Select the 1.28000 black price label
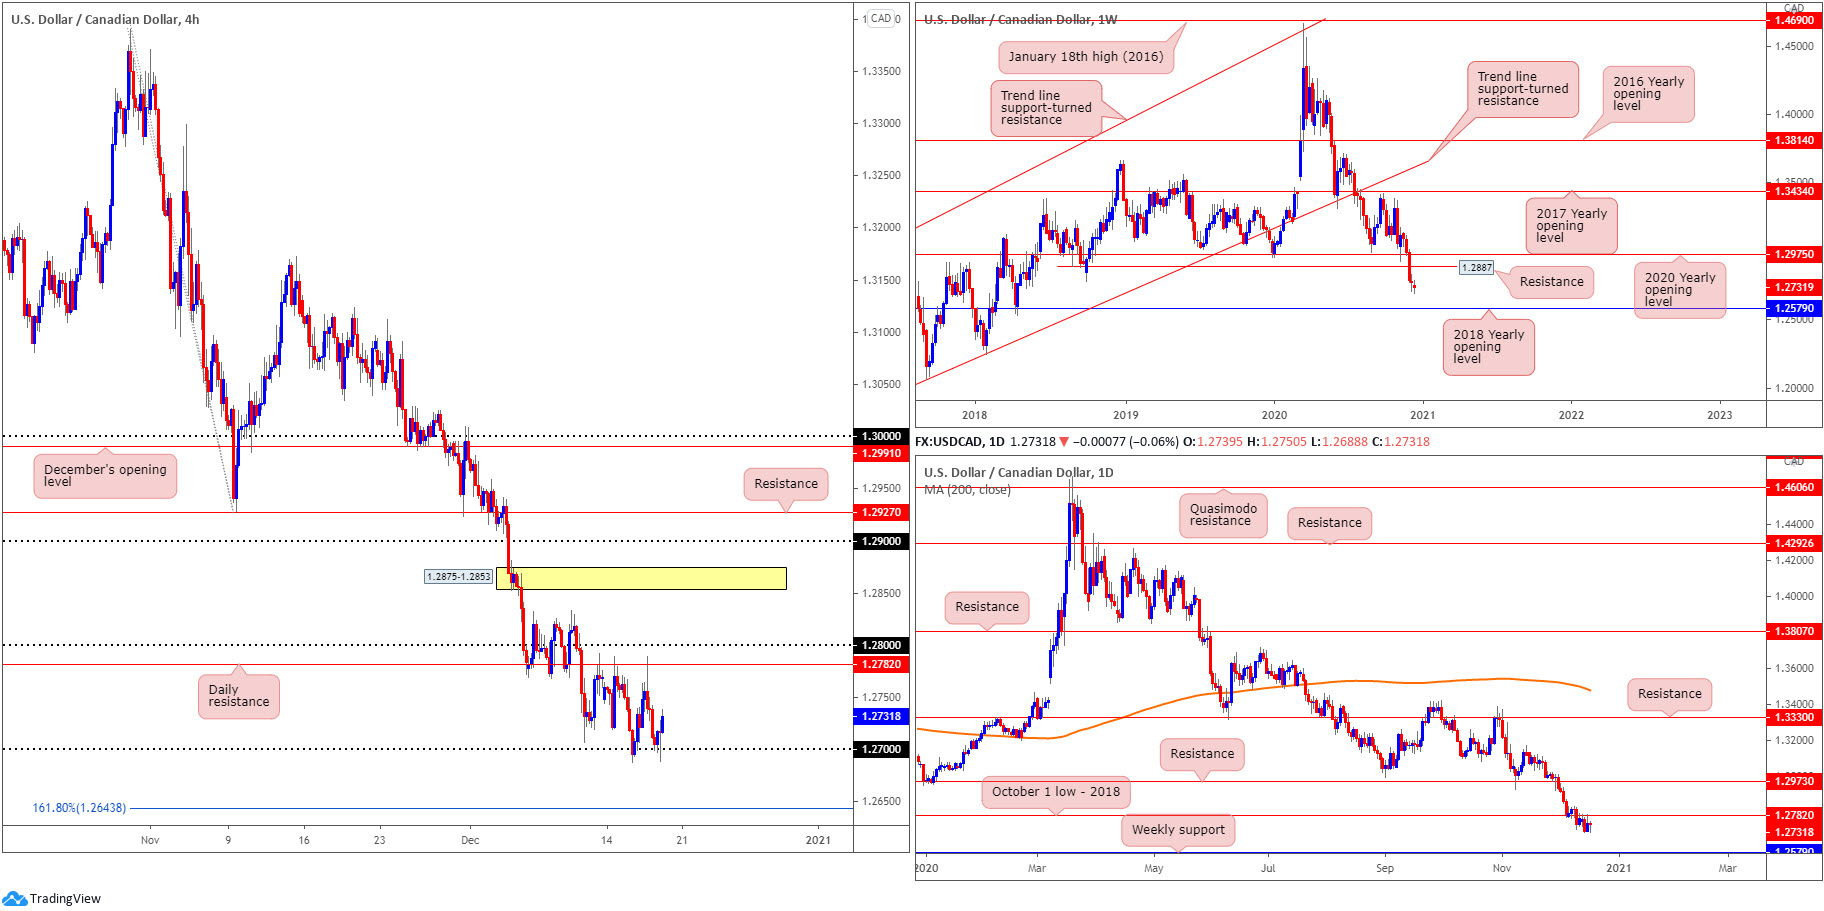This screenshot has width=1824, height=911. pos(881,645)
